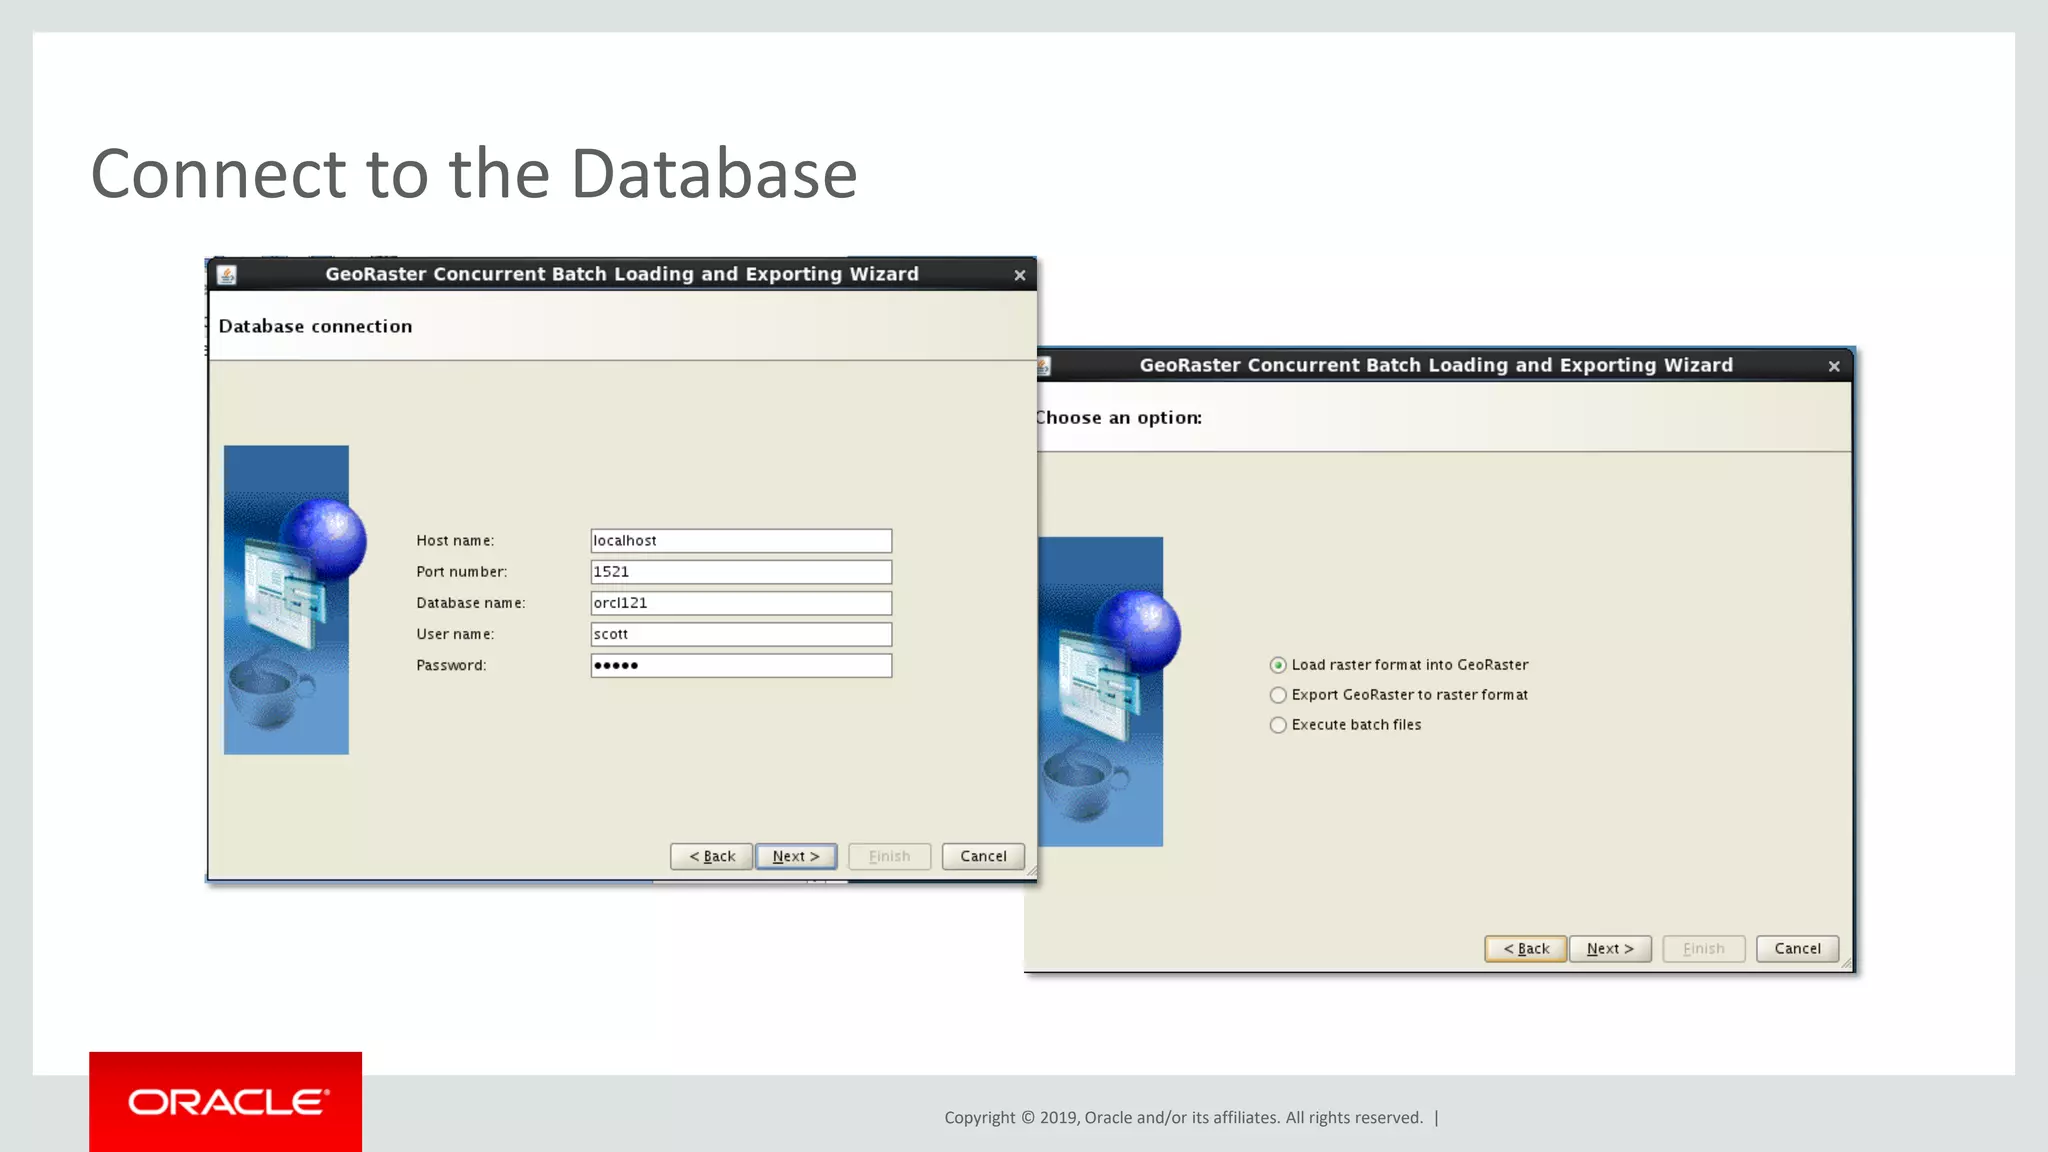
Task: Click the Host name field containing localhost
Action: pyautogui.click(x=741, y=541)
